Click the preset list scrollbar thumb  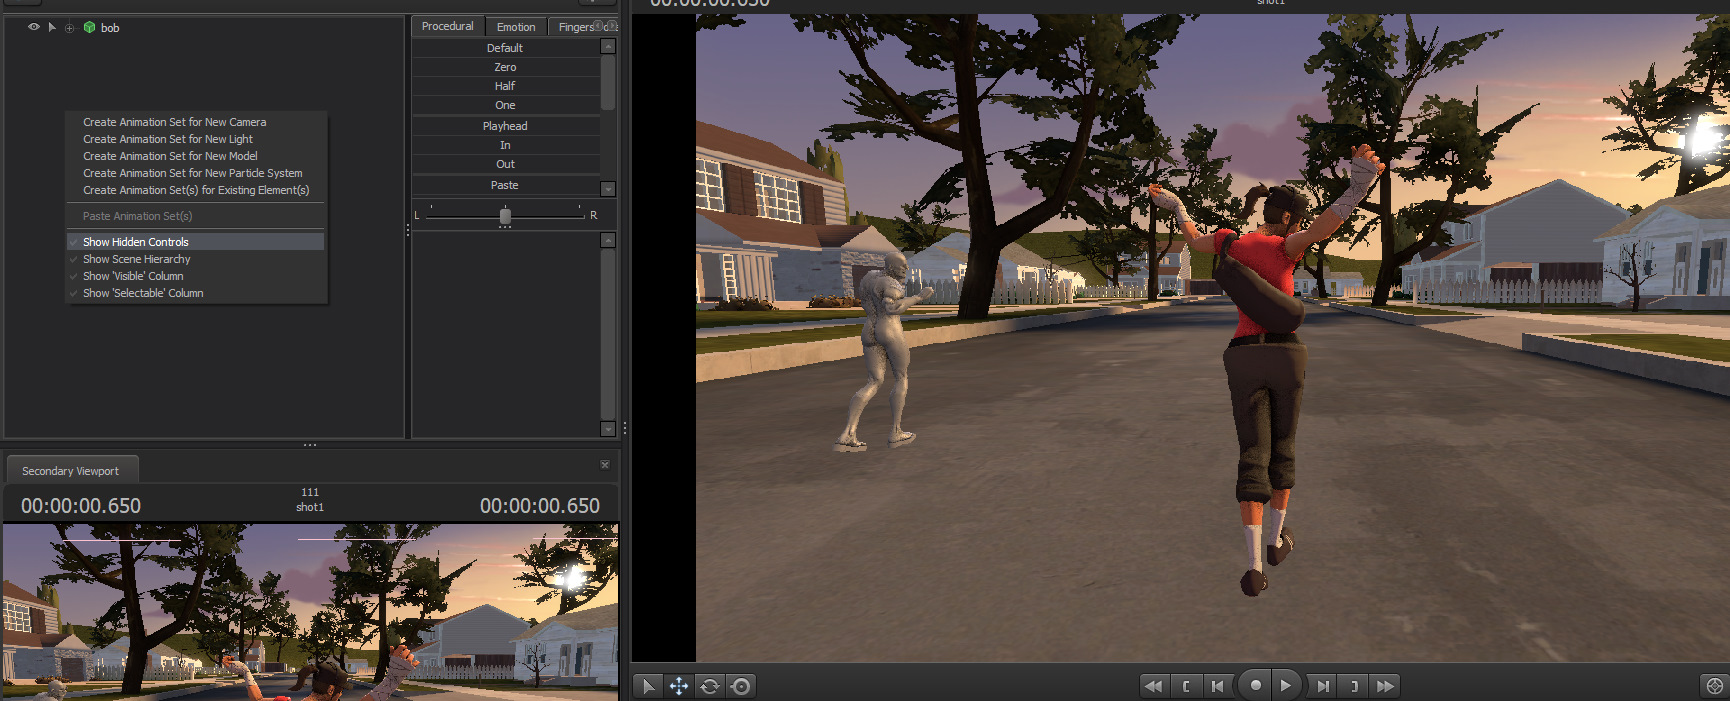pos(608,82)
